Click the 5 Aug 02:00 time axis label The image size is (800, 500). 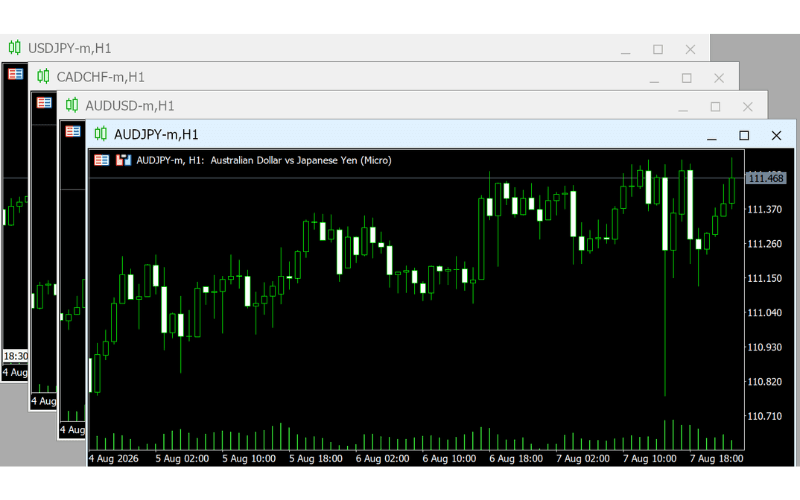(x=182, y=459)
